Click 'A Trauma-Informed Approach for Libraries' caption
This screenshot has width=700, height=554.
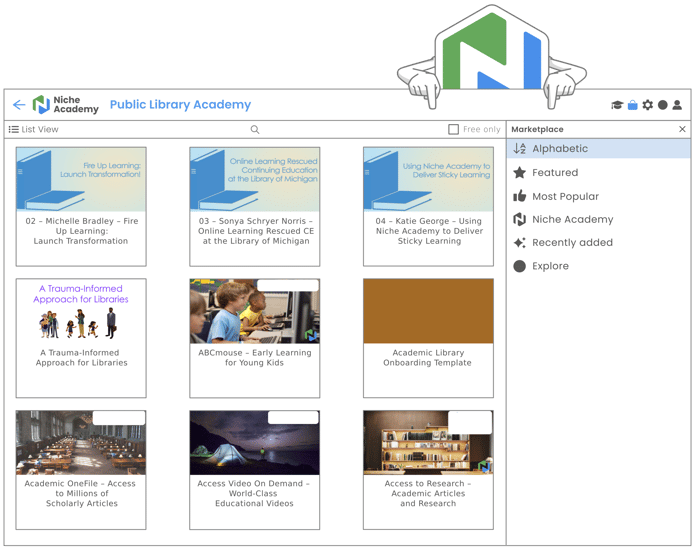pos(81,358)
